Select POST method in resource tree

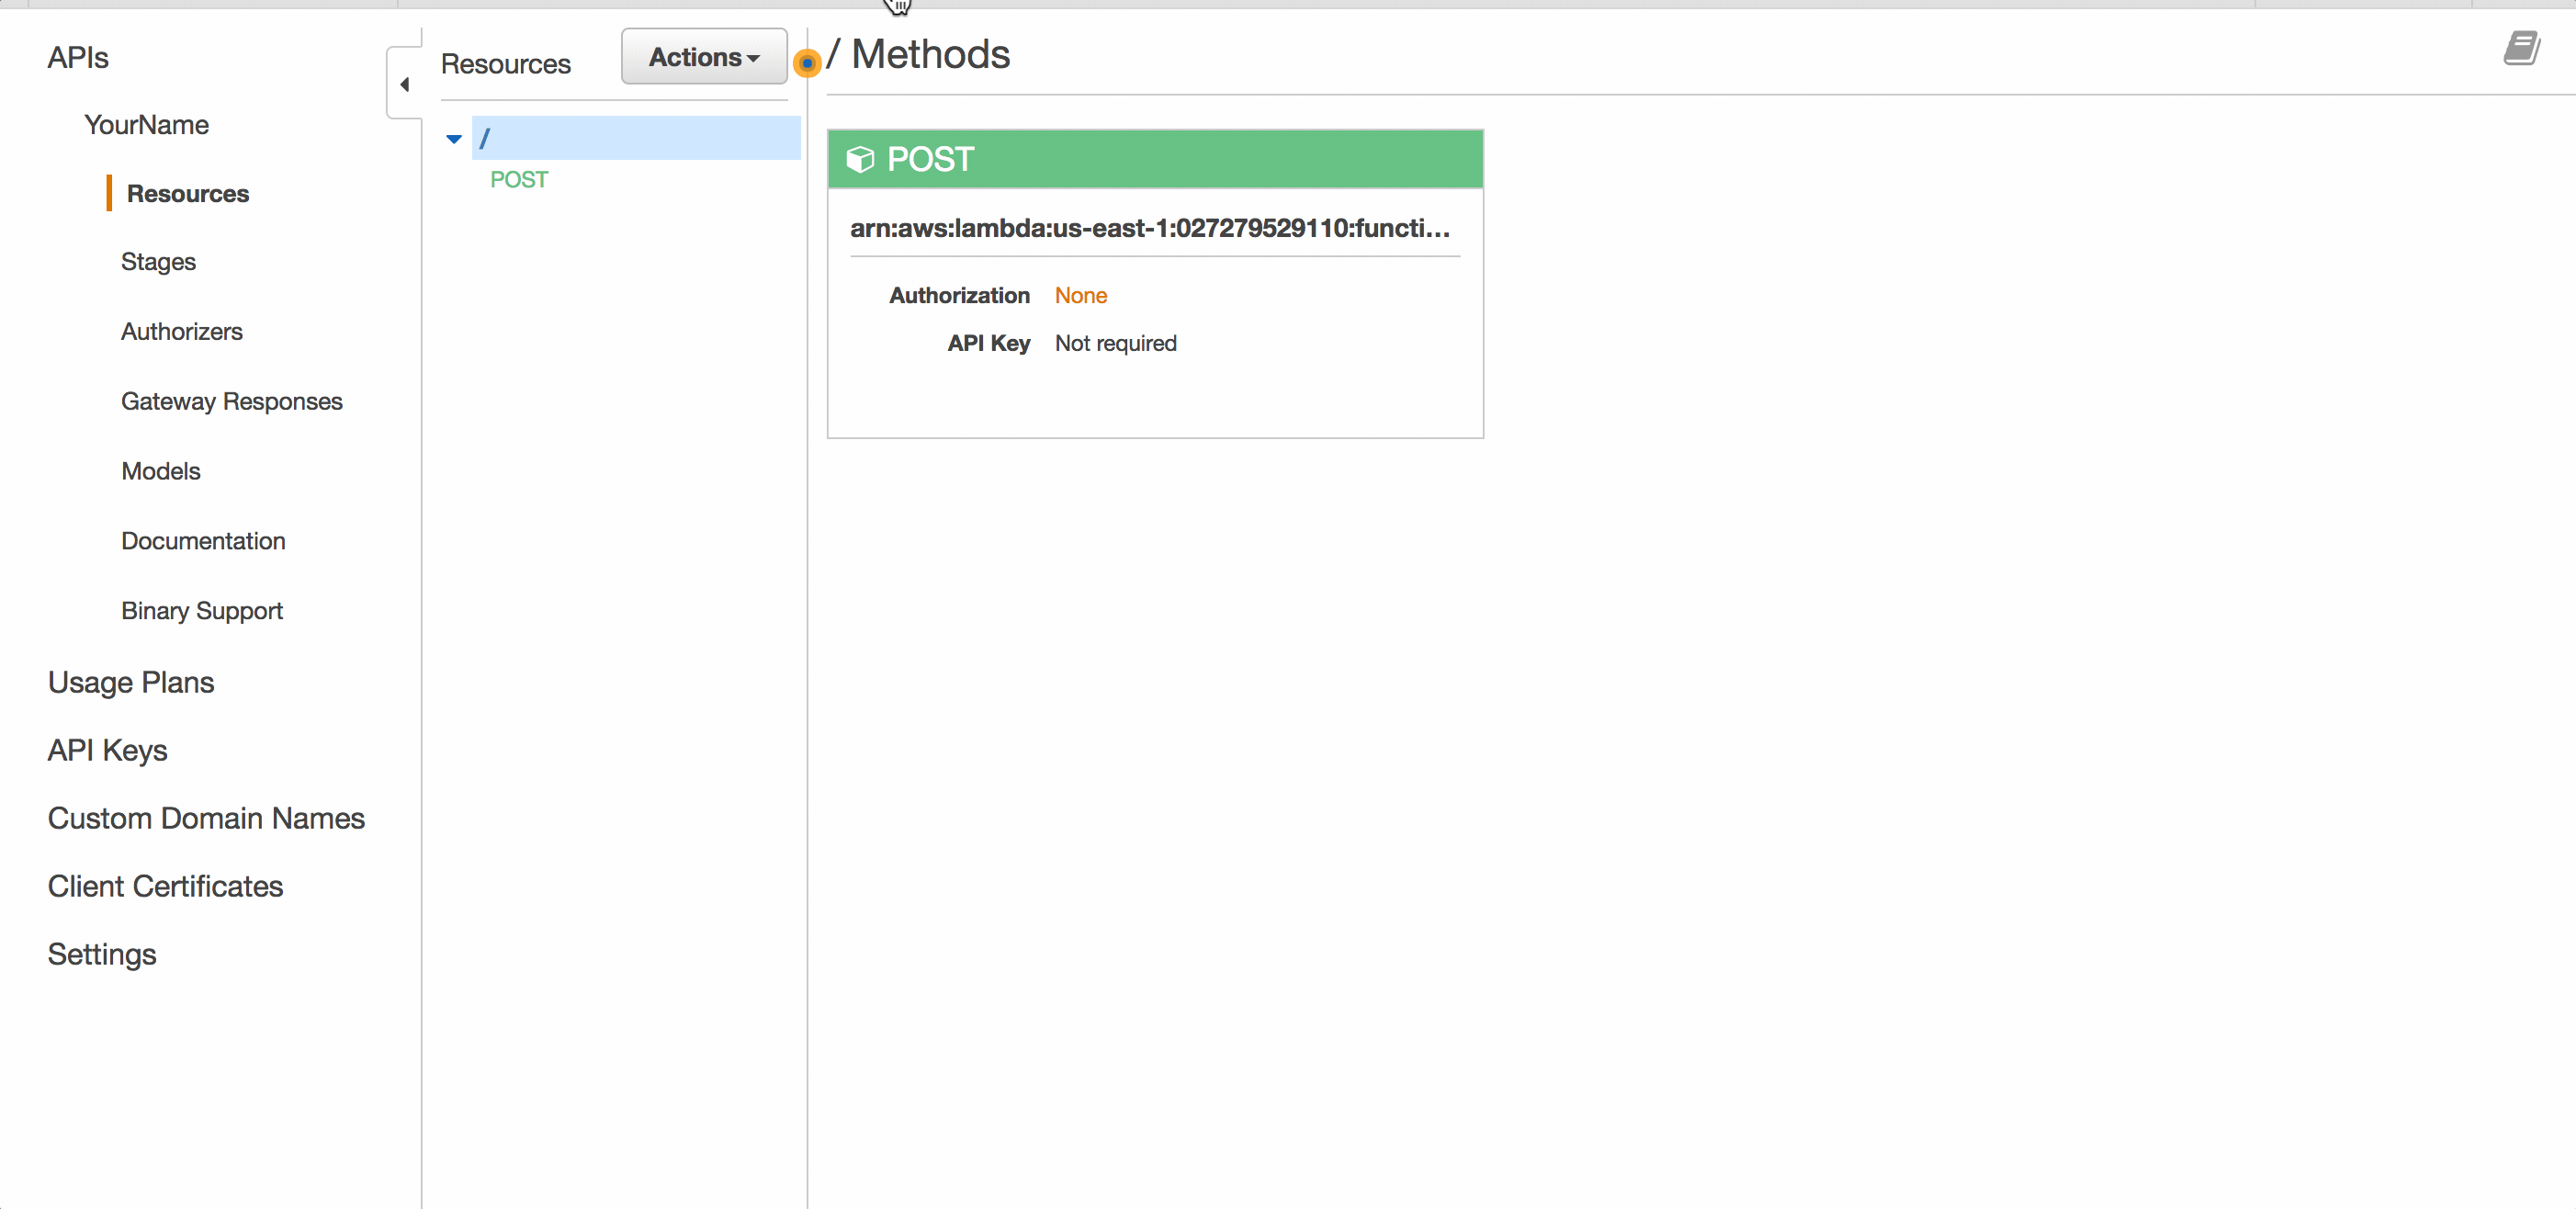tap(519, 180)
